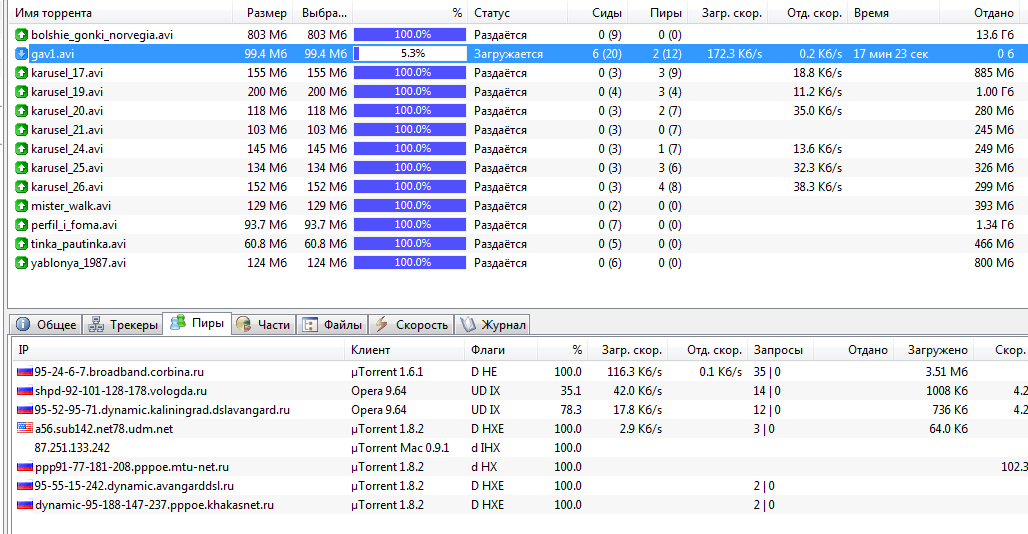Select torrent karusel_20.avi
This screenshot has width=1028, height=534.
[x=67, y=111]
